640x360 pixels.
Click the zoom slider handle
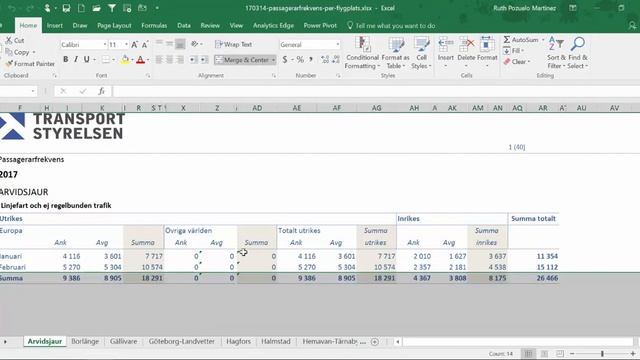pyautogui.click(x=602, y=353)
